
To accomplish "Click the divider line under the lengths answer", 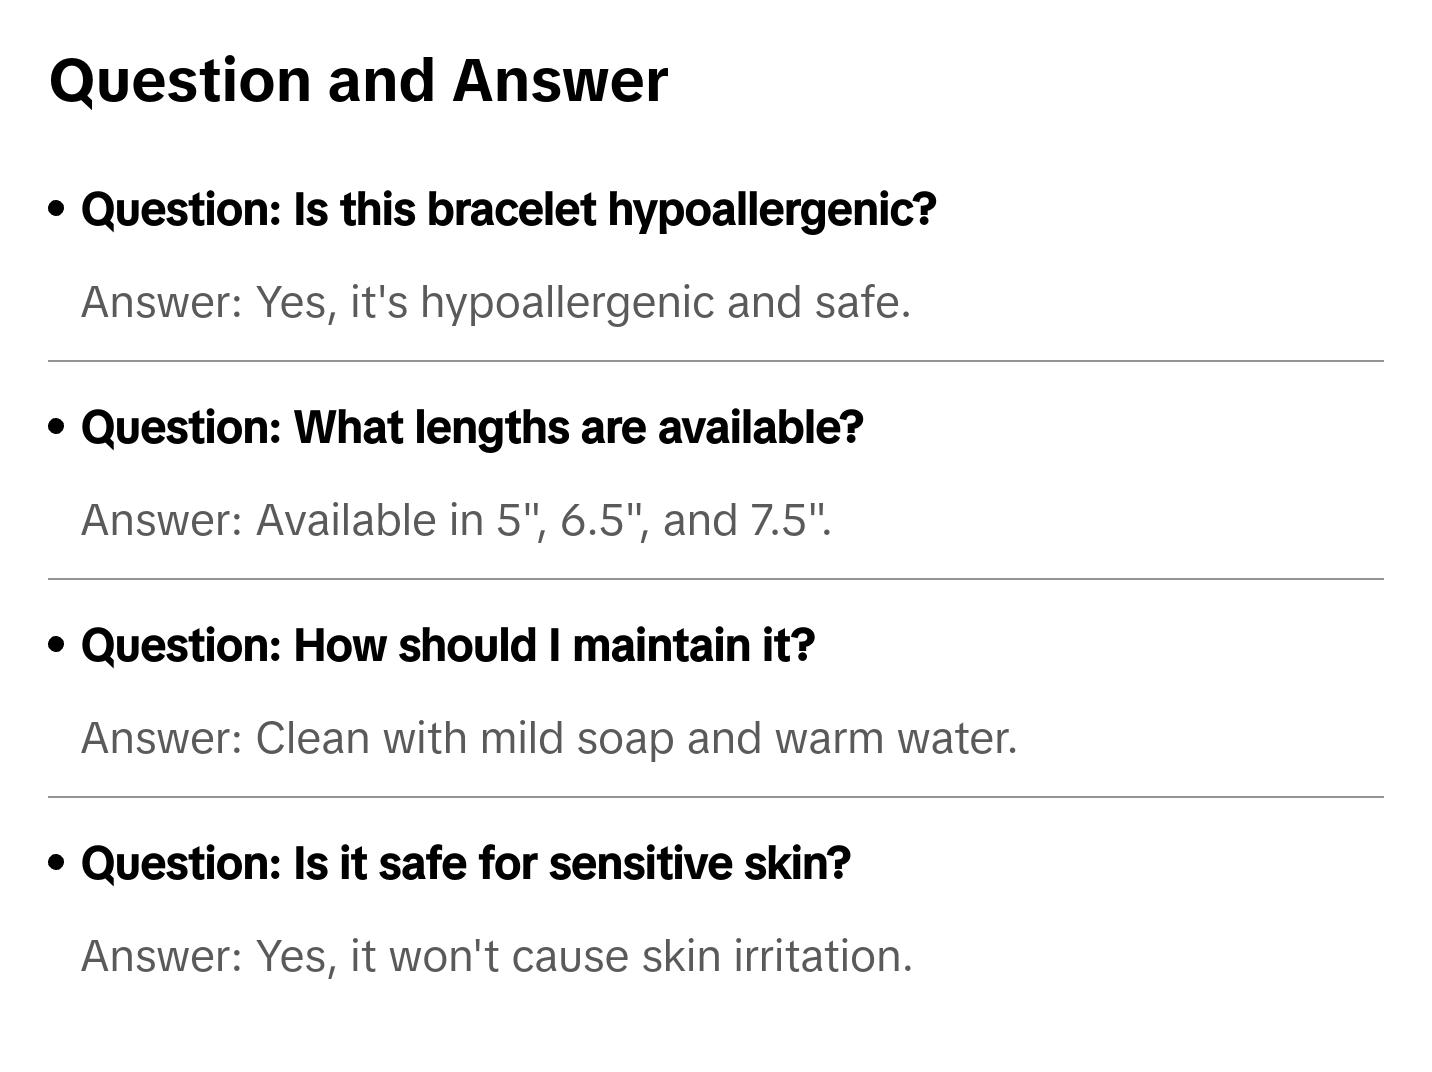I will 715,579.
